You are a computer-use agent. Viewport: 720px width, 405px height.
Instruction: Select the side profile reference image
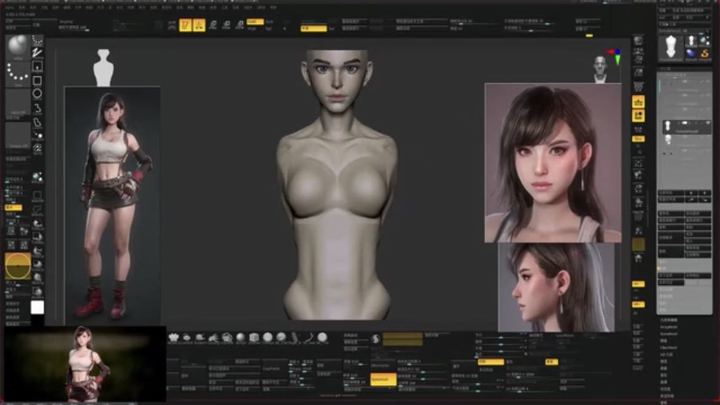coord(556,287)
